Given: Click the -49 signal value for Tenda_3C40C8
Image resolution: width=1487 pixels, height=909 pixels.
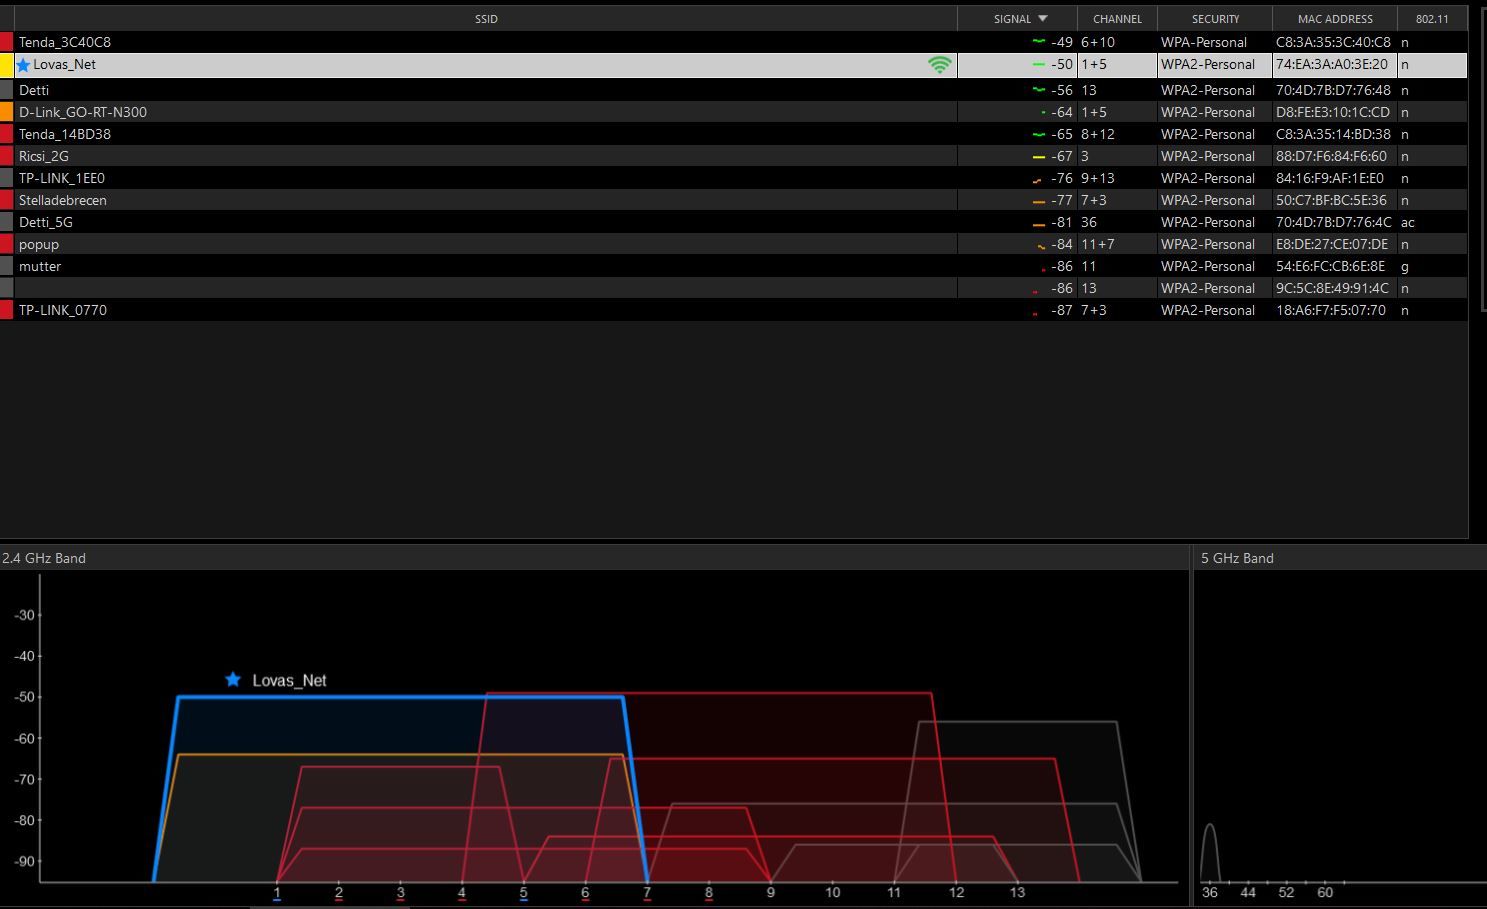Looking at the screenshot, I should 1061,42.
